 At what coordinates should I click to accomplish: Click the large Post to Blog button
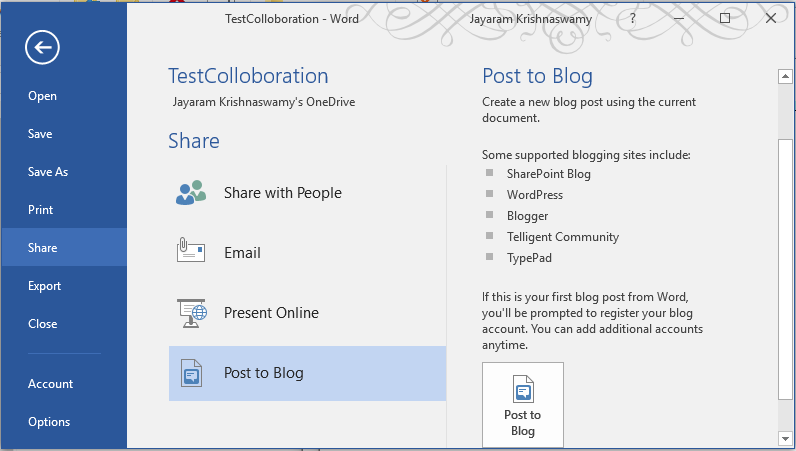click(x=523, y=405)
